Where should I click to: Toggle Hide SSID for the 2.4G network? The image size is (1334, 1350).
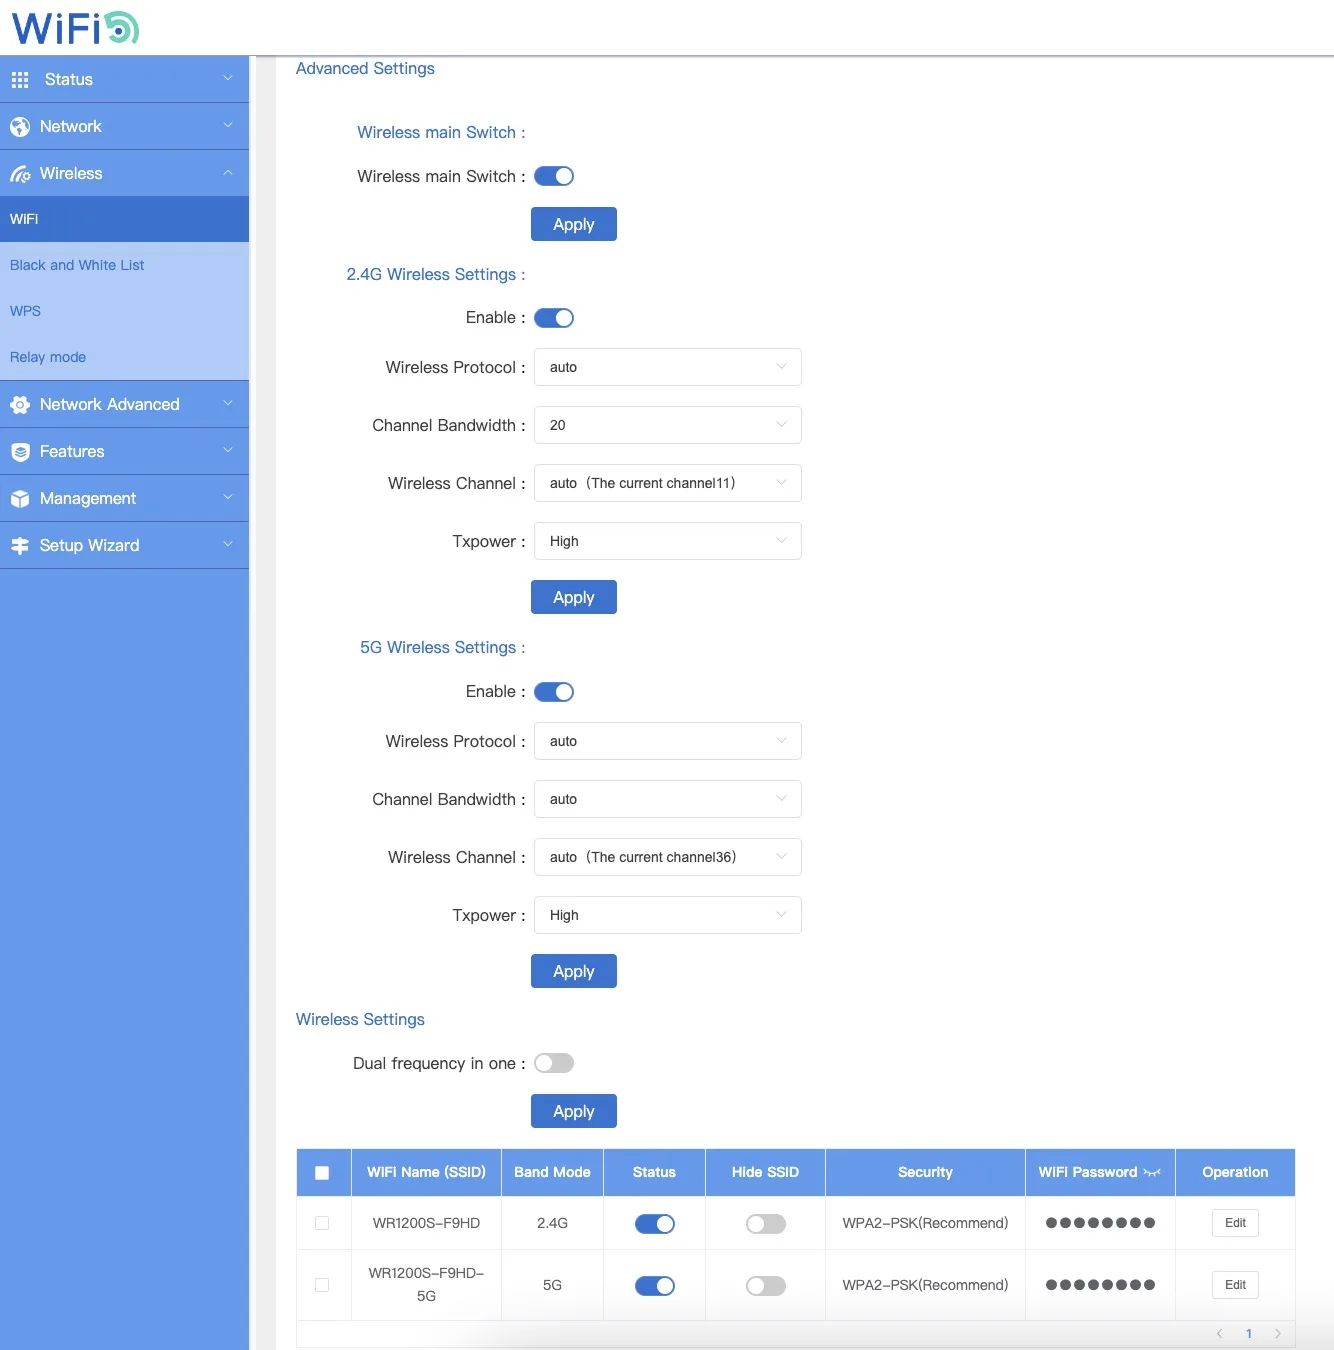tap(765, 1224)
